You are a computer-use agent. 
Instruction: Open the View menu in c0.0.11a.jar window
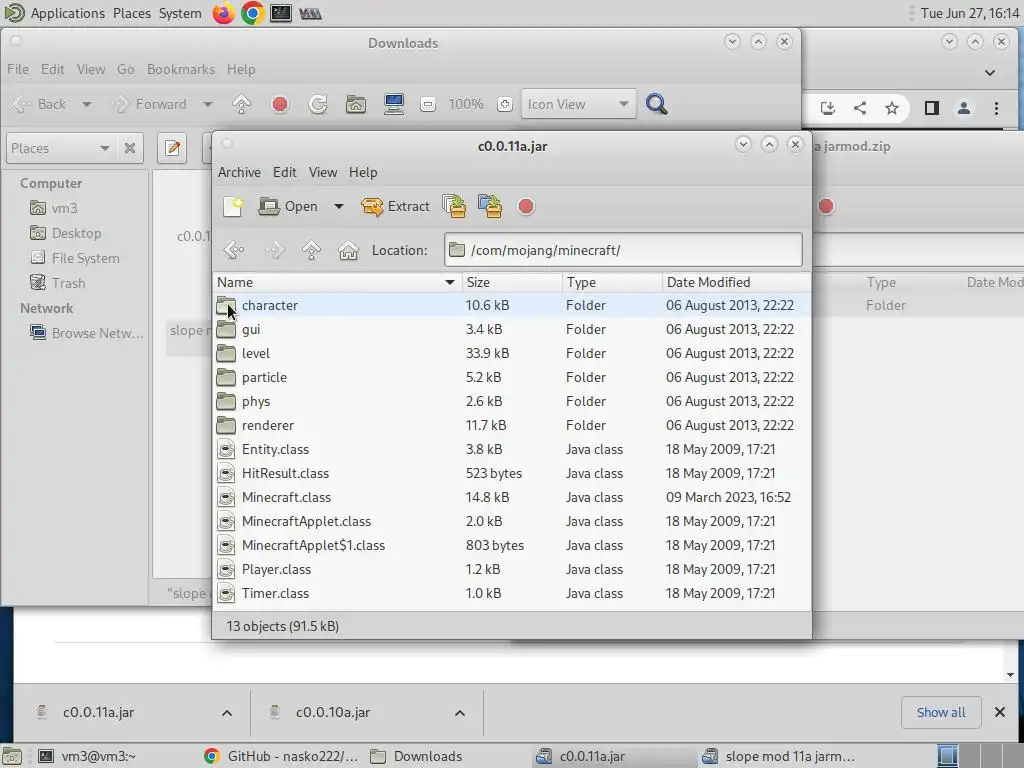click(323, 172)
